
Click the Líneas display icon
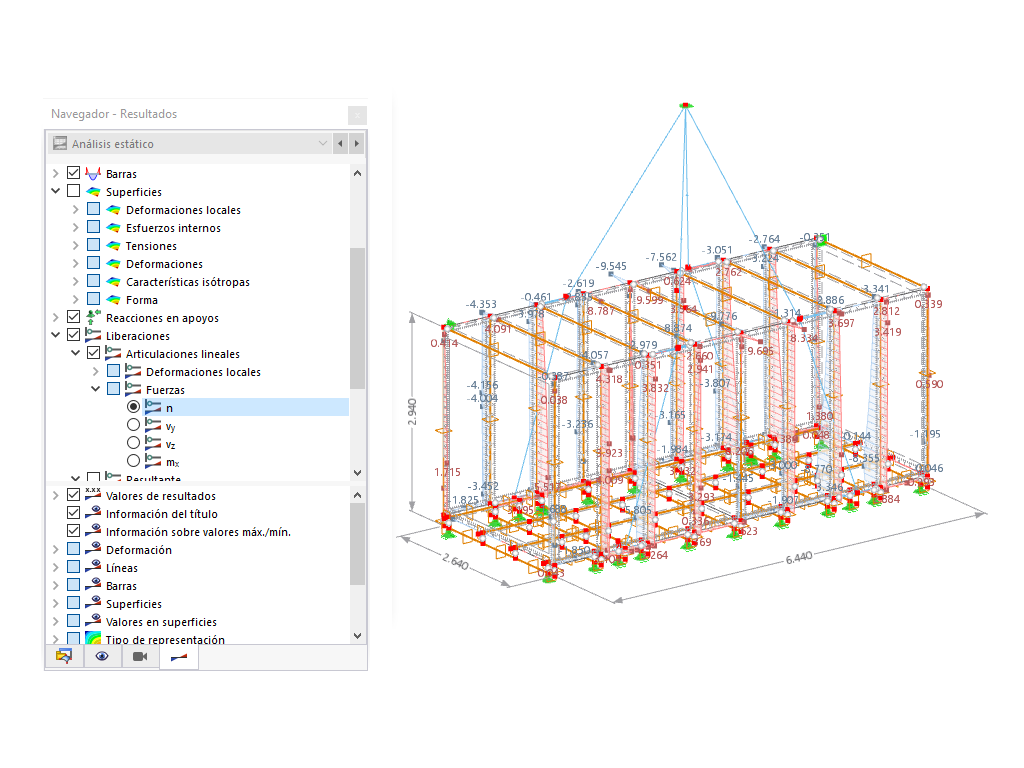93,568
